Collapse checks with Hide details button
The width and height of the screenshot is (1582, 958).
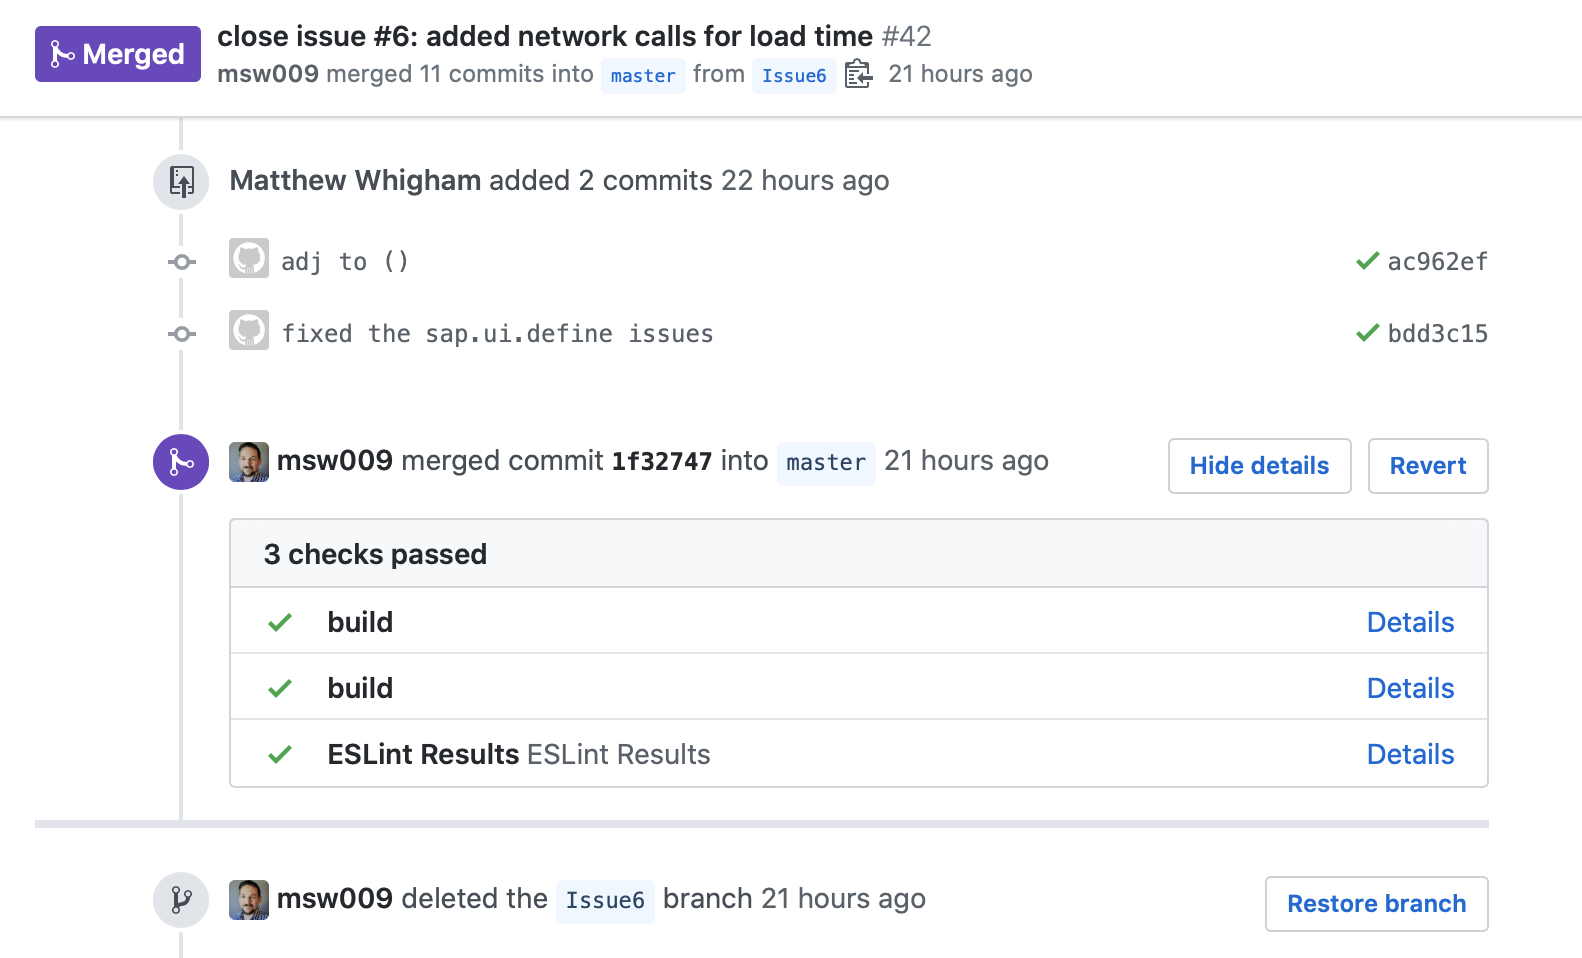(1259, 466)
